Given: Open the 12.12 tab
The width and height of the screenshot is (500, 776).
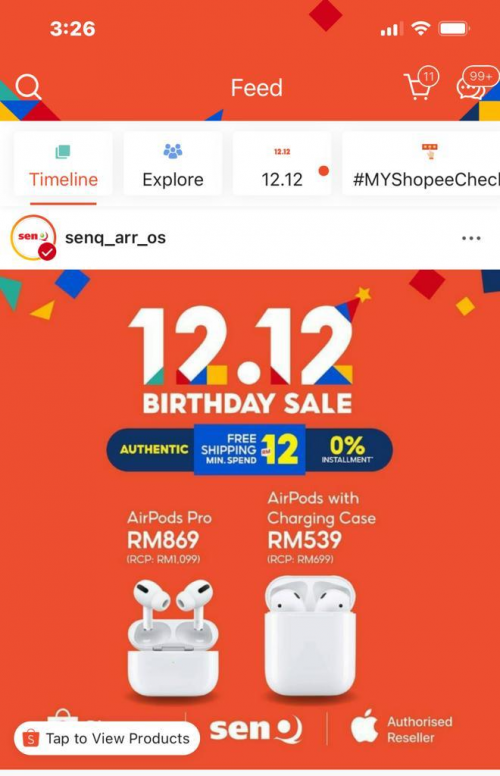Looking at the screenshot, I should coord(282,164).
